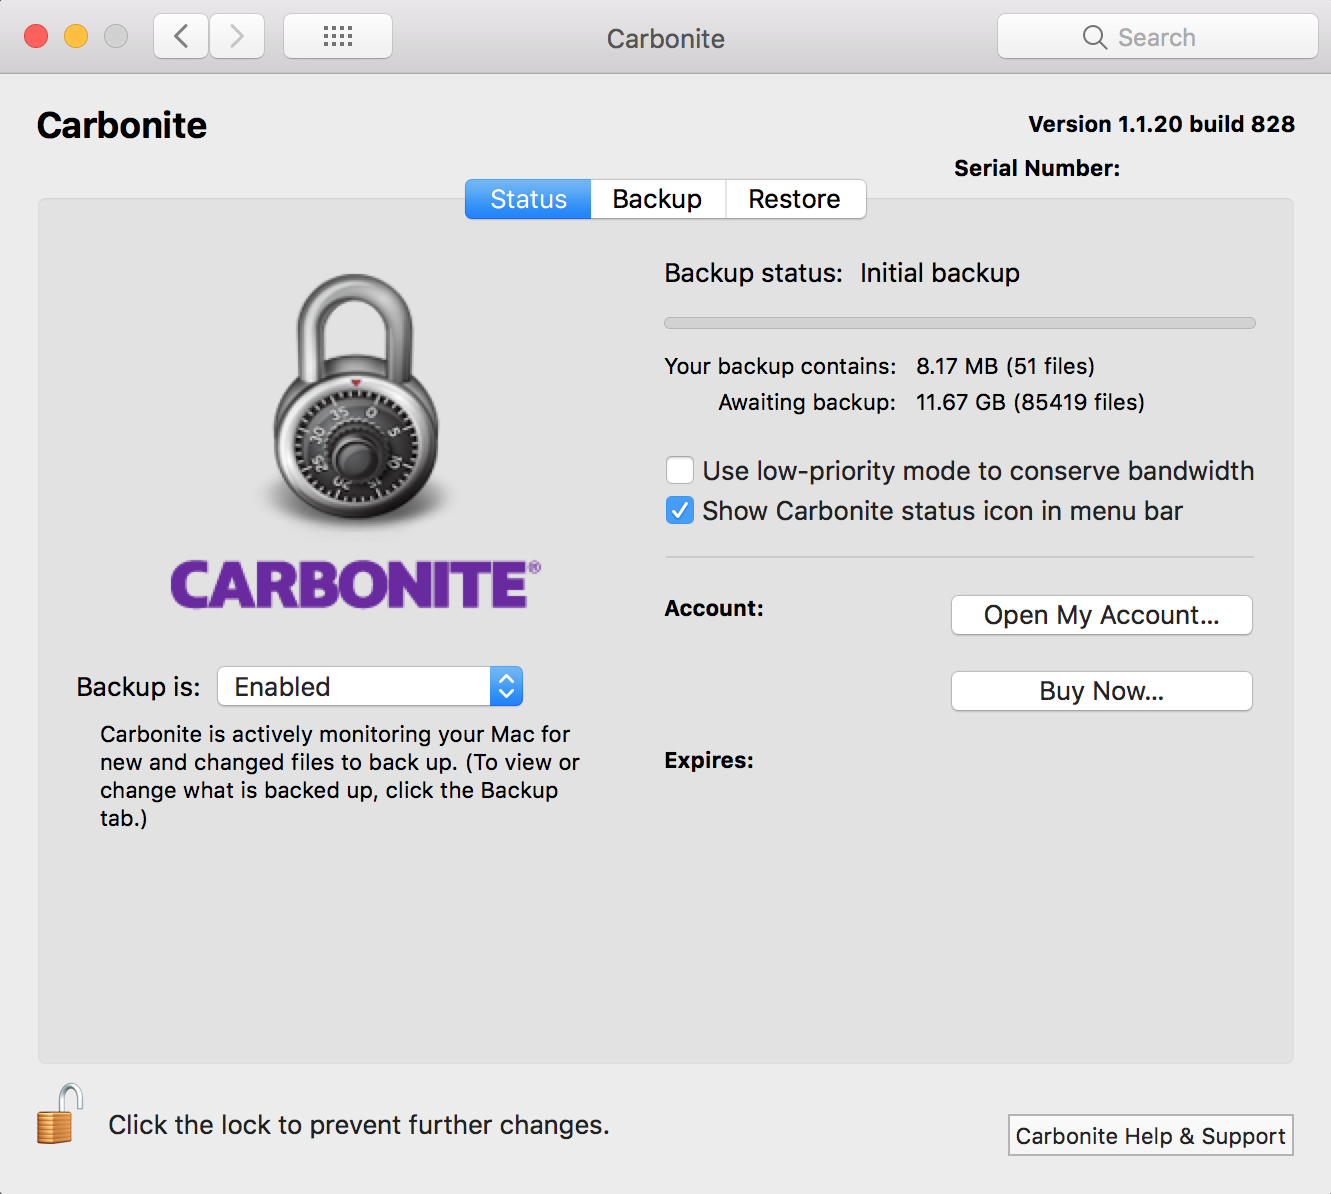The width and height of the screenshot is (1331, 1194).
Task: Minimize the window with the yellow button
Action: point(76,37)
